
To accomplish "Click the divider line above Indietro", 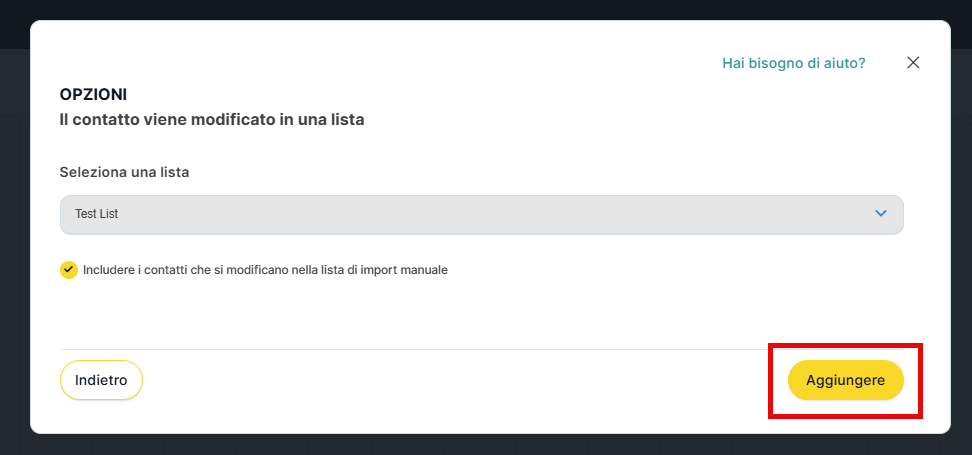I will [400, 349].
